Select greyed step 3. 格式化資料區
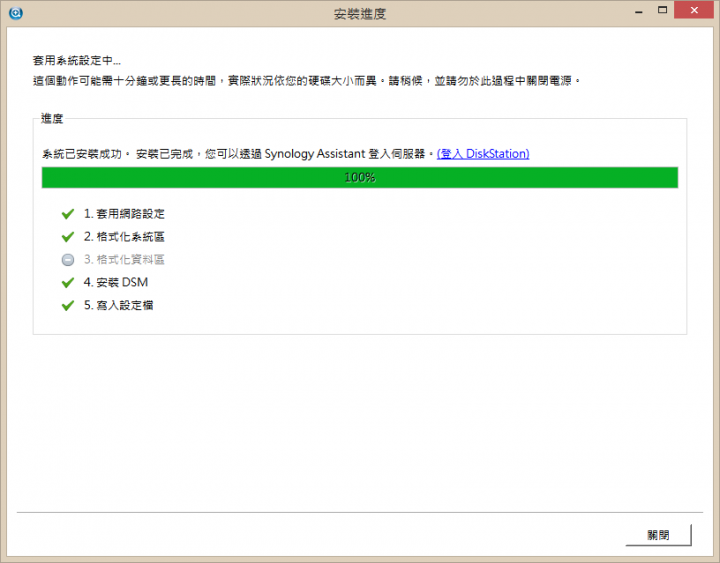This screenshot has height=563, width=720. tap(124, 260)
